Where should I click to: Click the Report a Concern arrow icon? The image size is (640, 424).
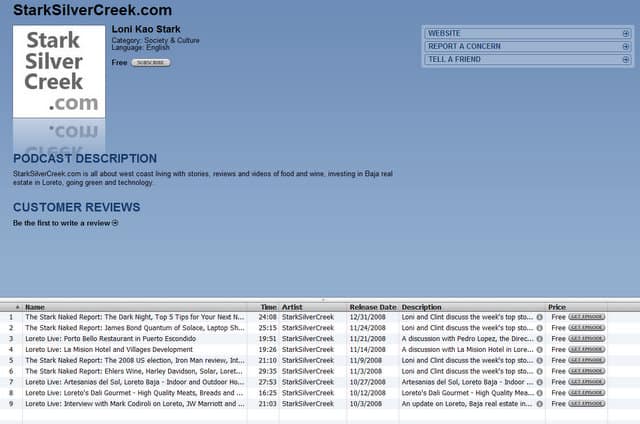coord(625,46)
